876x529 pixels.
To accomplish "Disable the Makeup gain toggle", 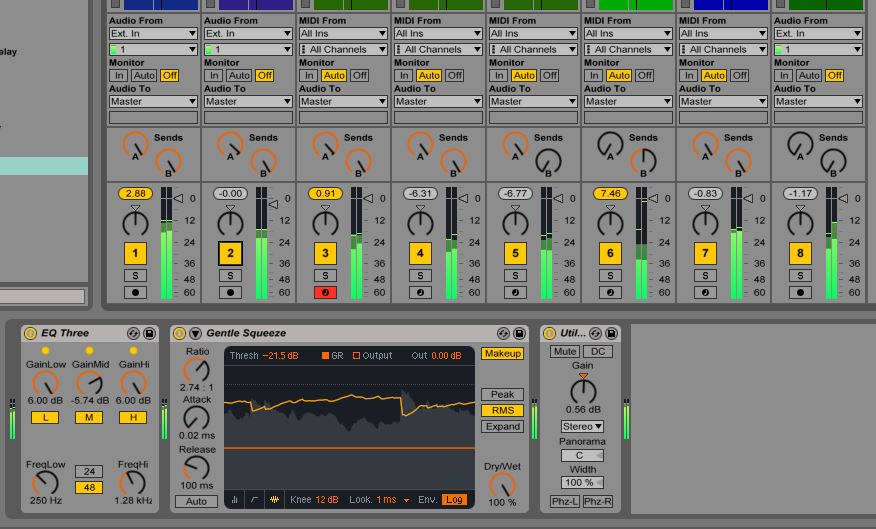I will (x=502, y=354).
